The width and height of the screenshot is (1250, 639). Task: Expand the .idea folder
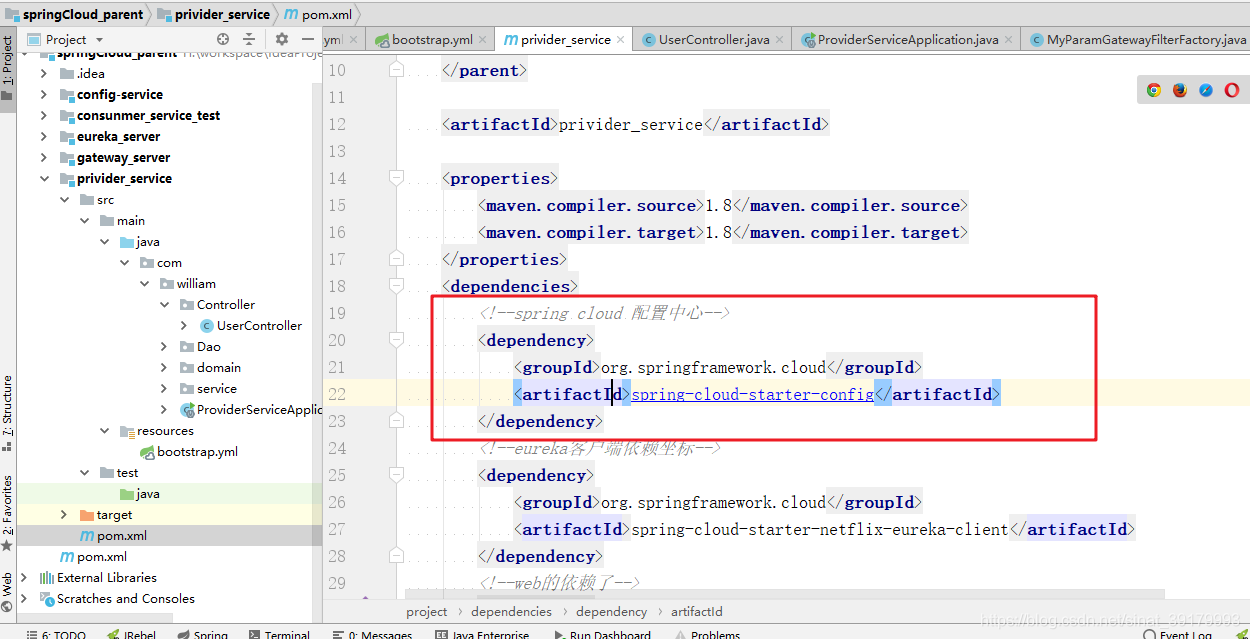click(x=44, y=73)
